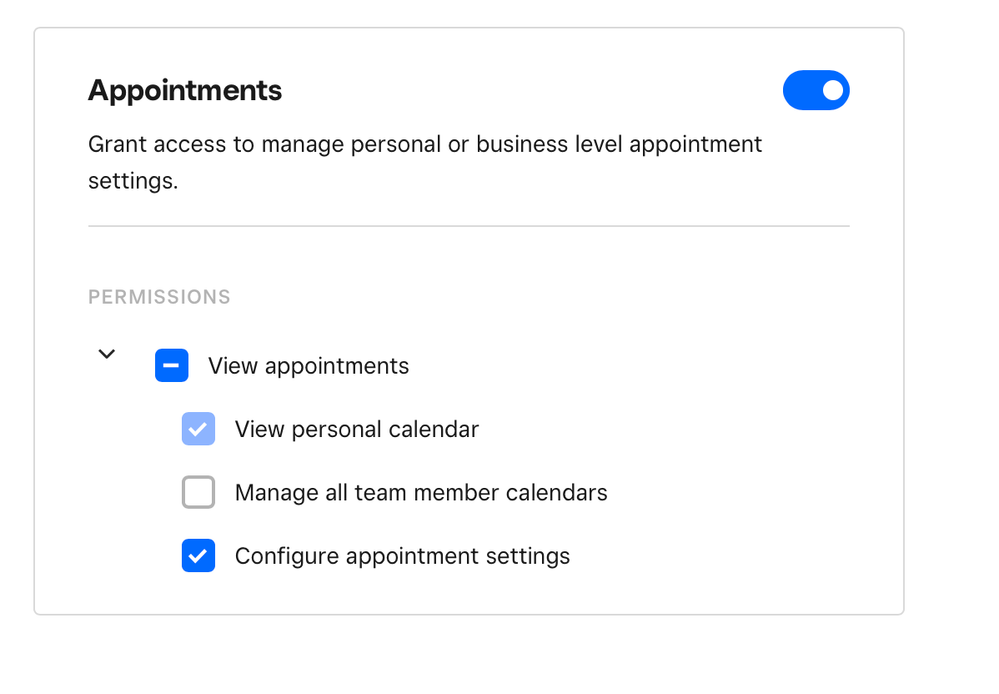Collapse the View appointments chevron arrow

[107, 354]
